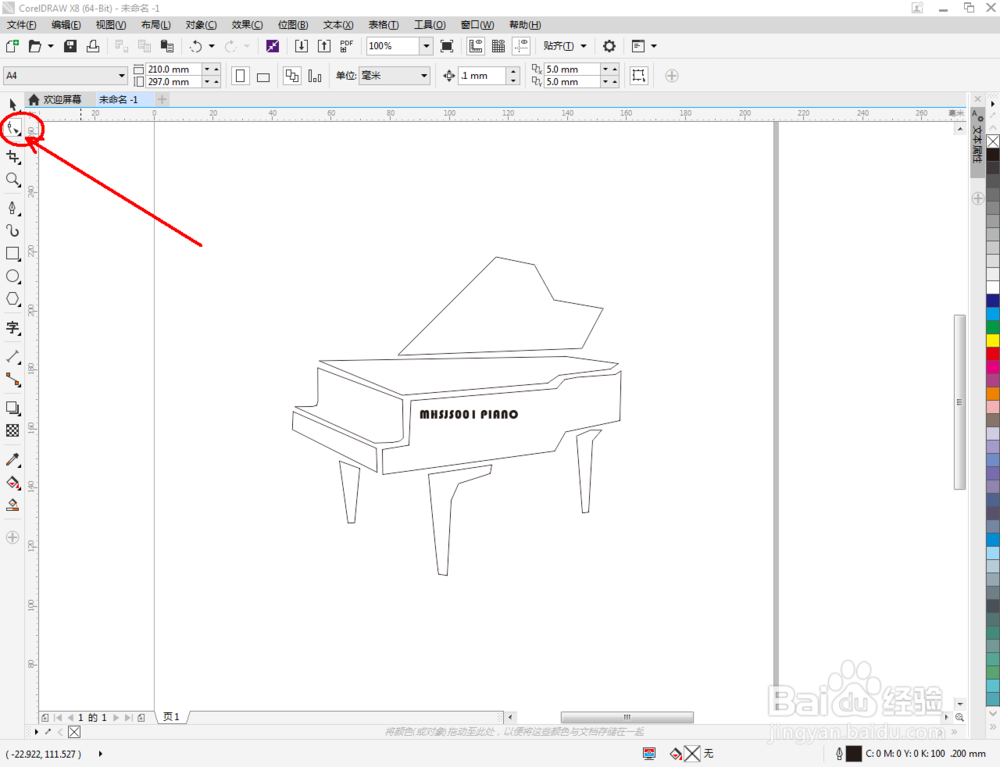
Task: Select the Rectangle tool
Action: click(13, 254)
